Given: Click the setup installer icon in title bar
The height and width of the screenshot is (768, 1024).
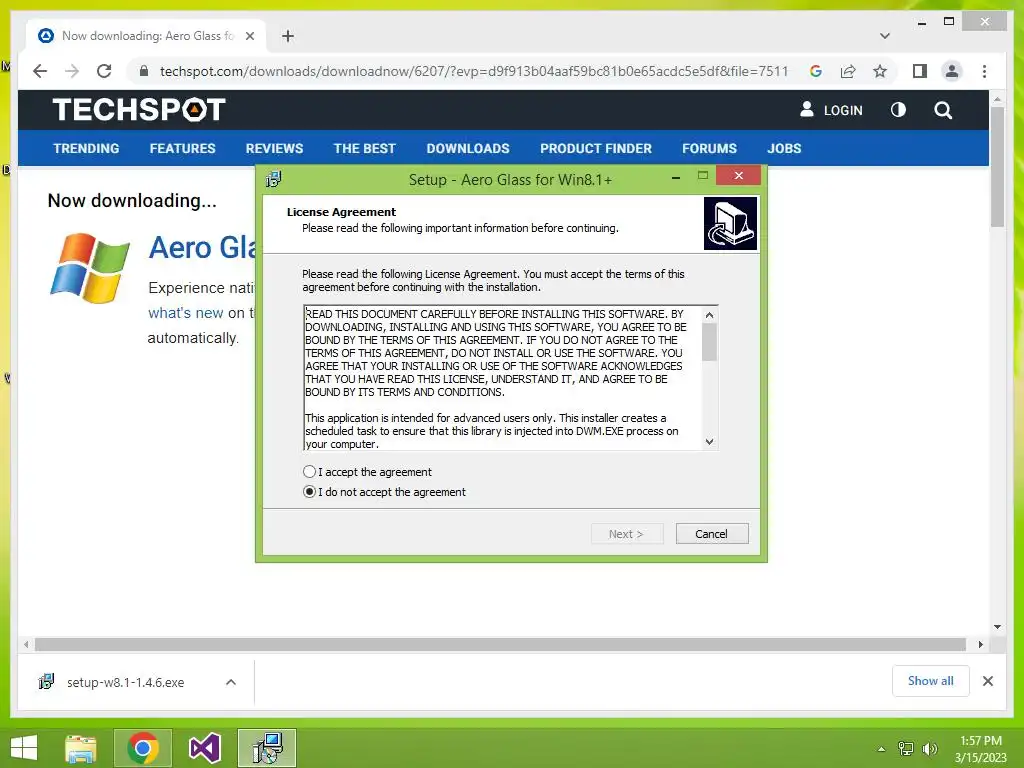Looking at the screenshot, I should [274, 179].
